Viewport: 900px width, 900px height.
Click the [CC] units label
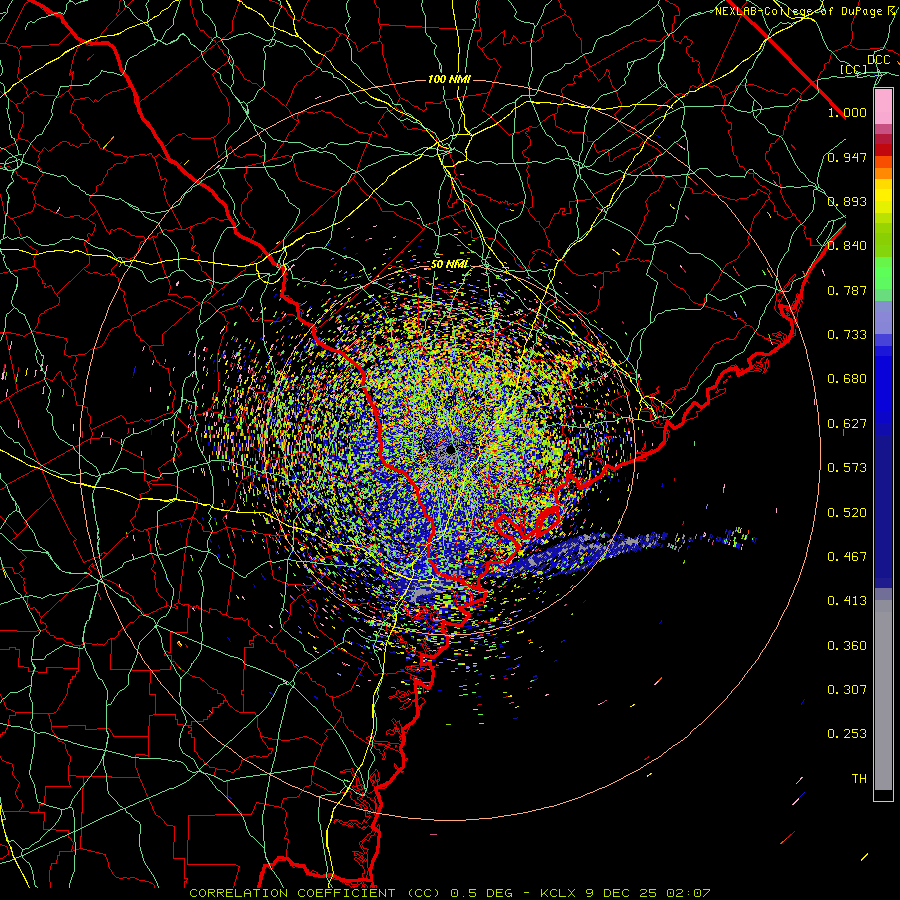854,69
